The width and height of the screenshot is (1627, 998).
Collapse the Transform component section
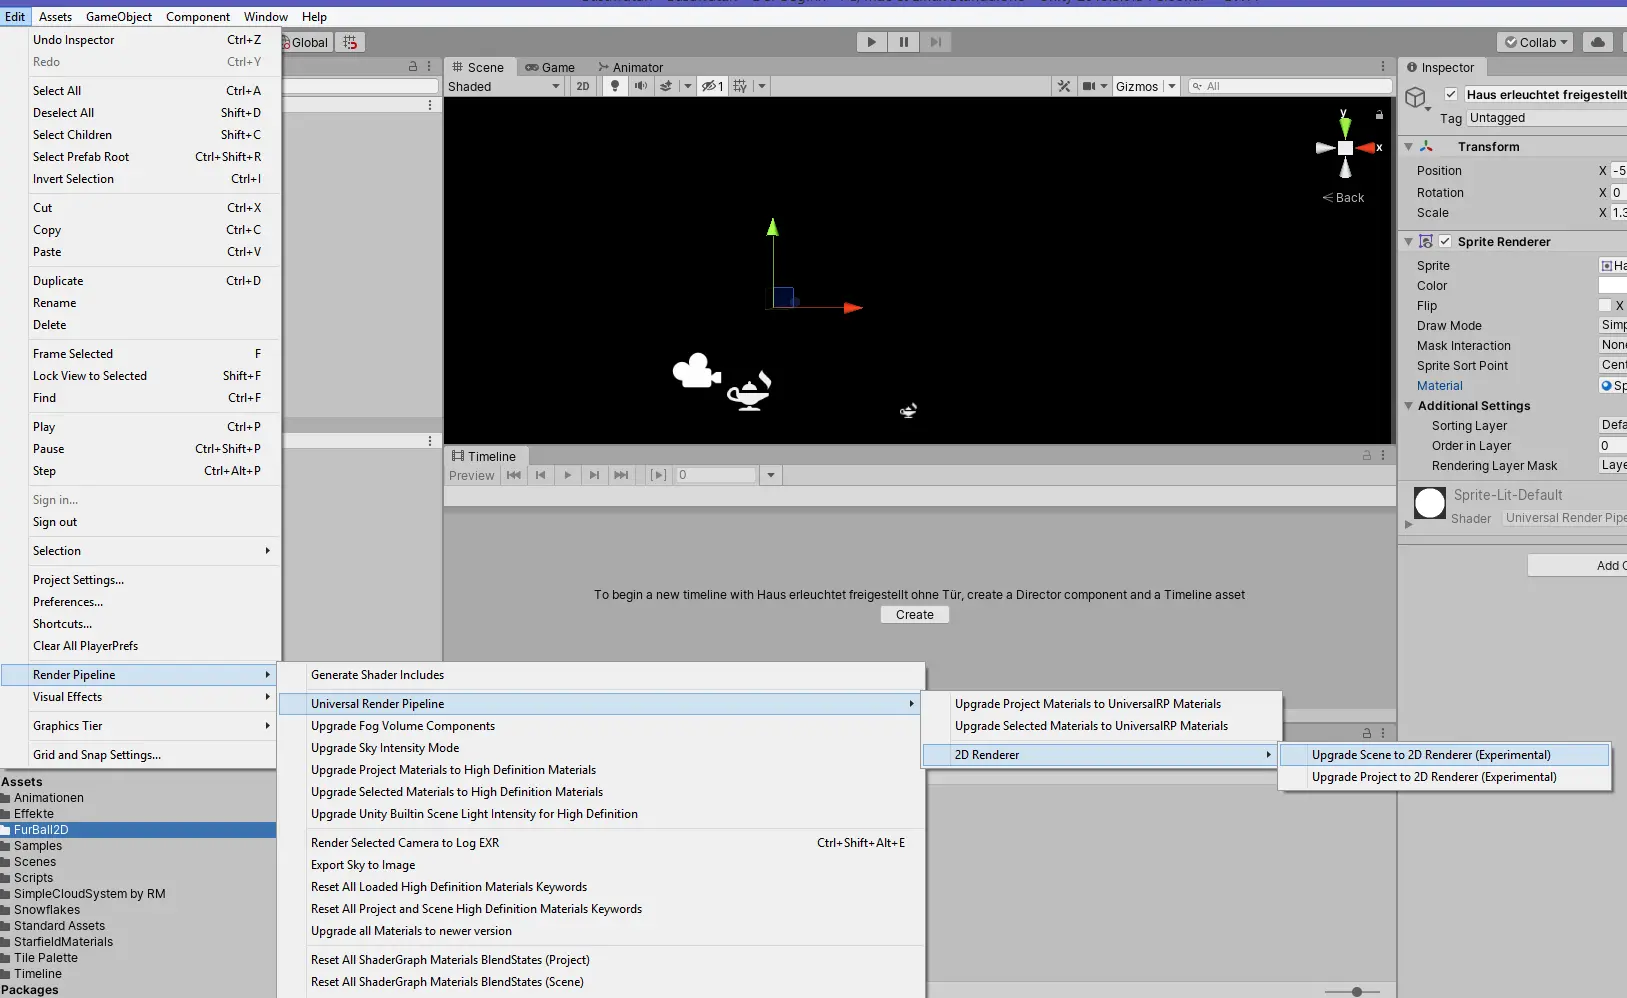1408,147
